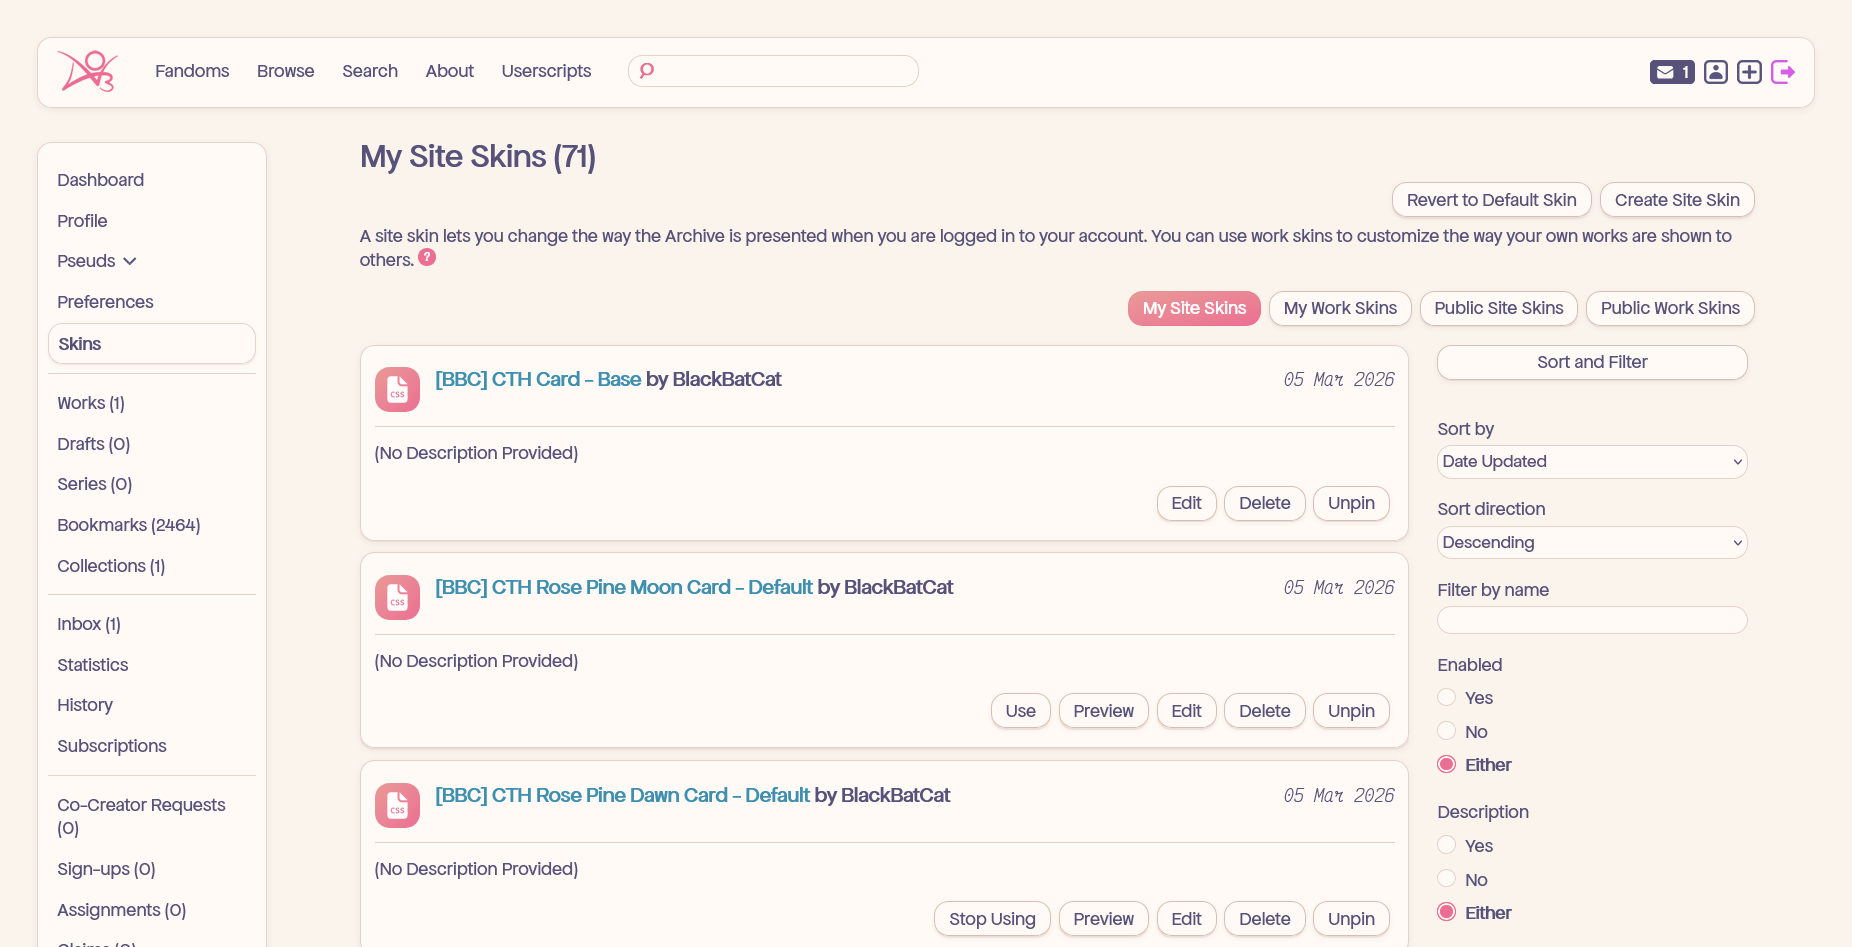Open Works (1) in the sidebar

click(91, 403)
